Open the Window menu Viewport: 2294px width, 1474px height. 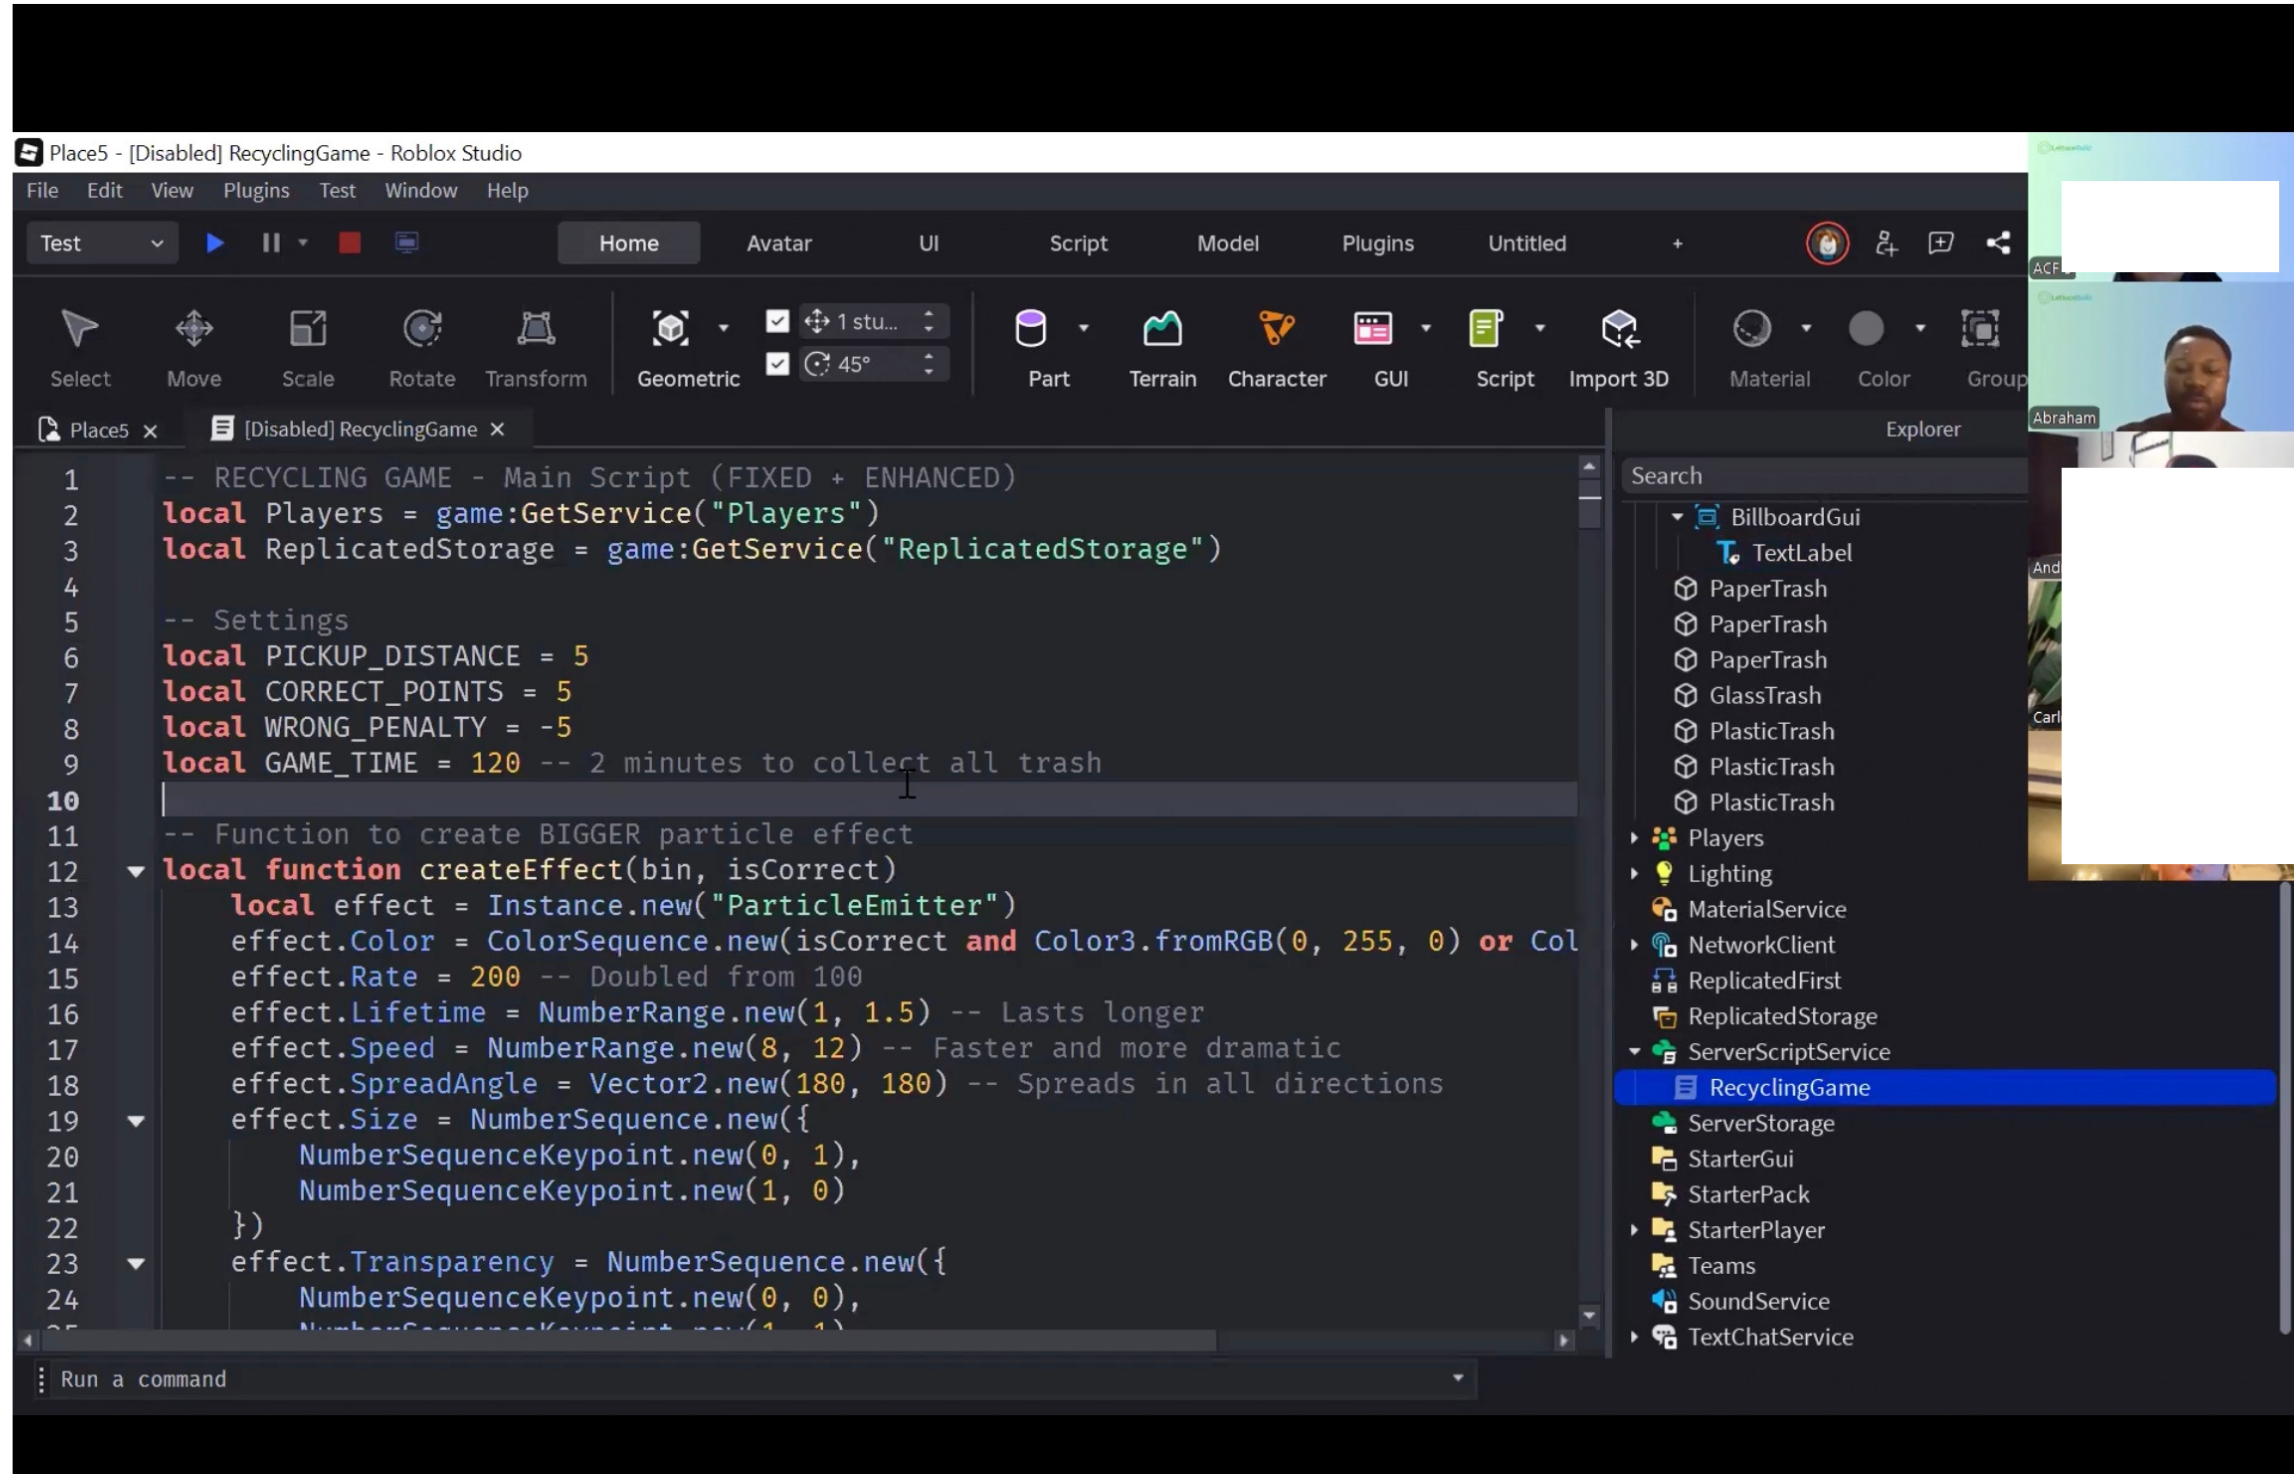tap(421, 190)
